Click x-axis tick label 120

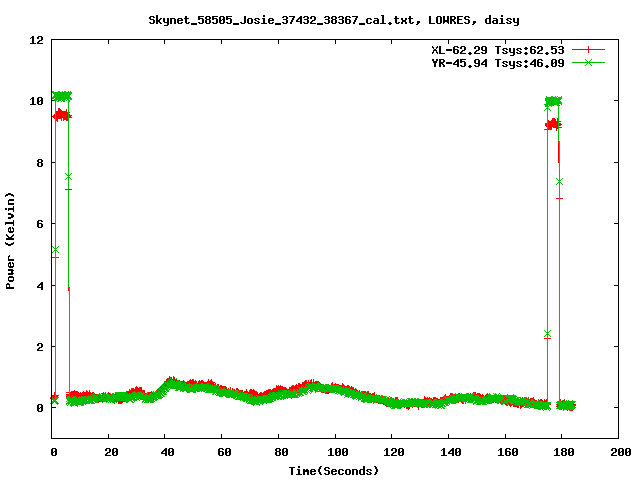pos(394,452)
